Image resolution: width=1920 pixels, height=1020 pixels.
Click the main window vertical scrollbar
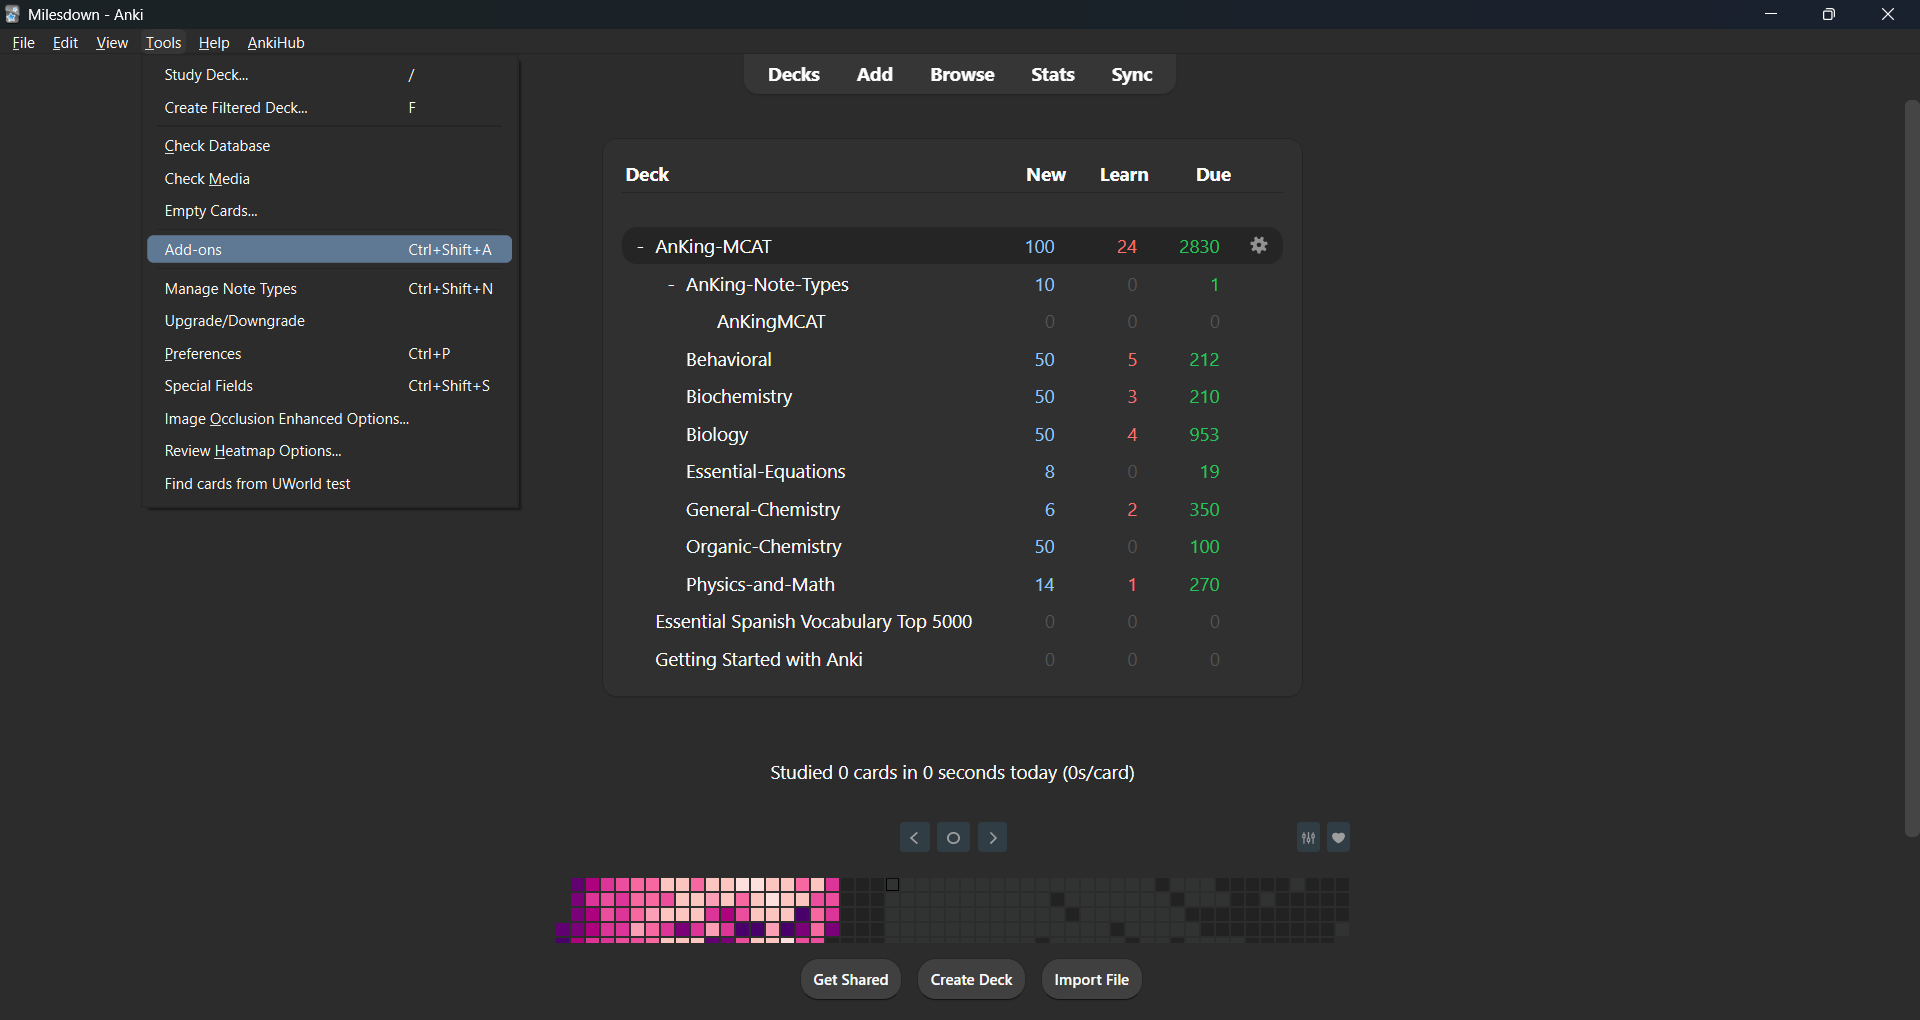pyautogui.click(x=1912, y=468)
